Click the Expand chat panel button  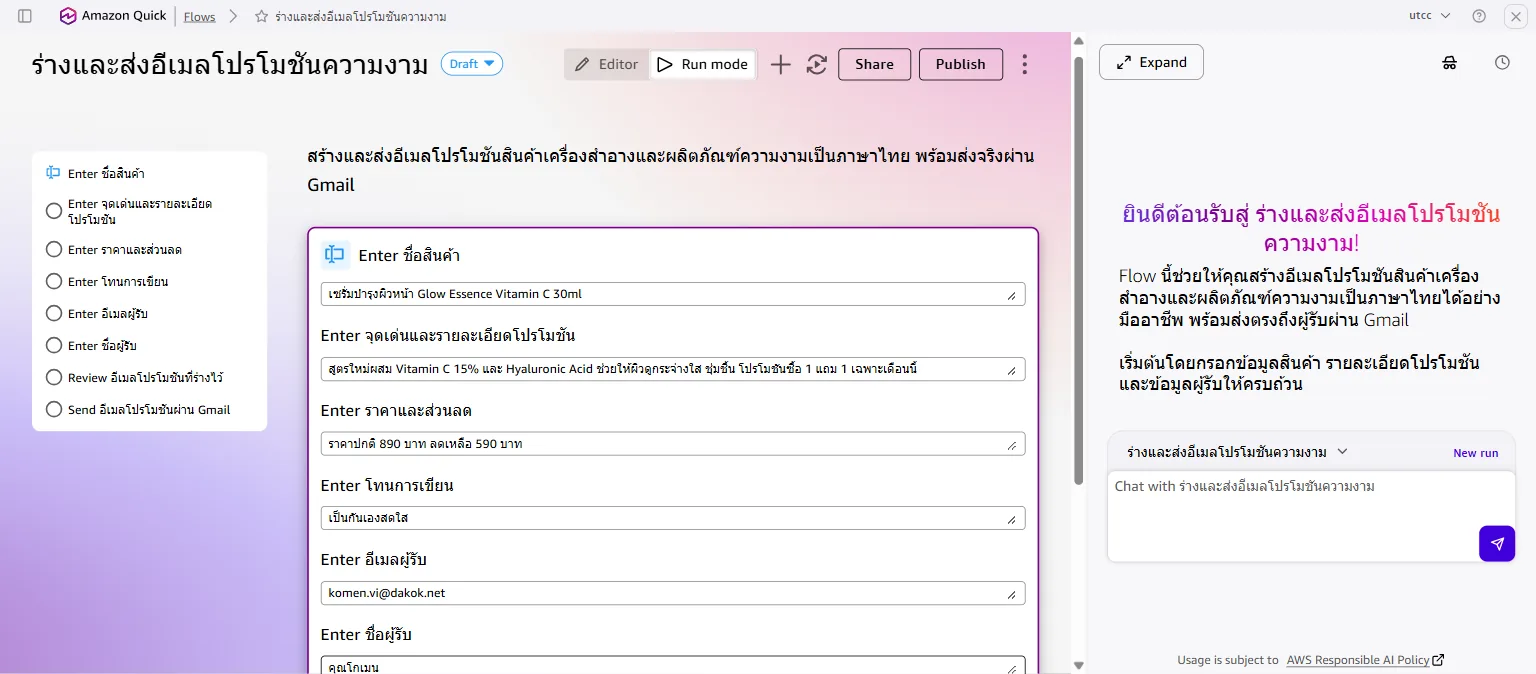pyautogui.click(x=1151, y=62)
